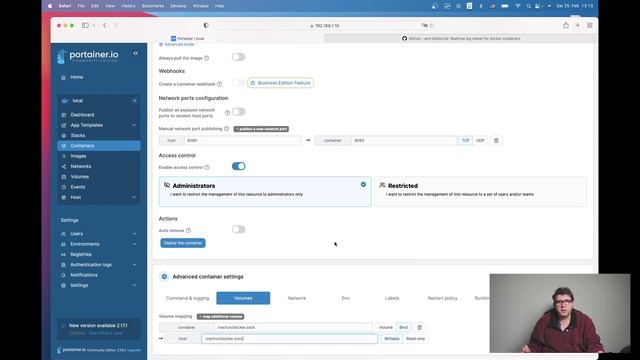This screenshot has height=360, width=640.
Task: Choose Volume type for the mapping
Action: click(x=386, y=327)
